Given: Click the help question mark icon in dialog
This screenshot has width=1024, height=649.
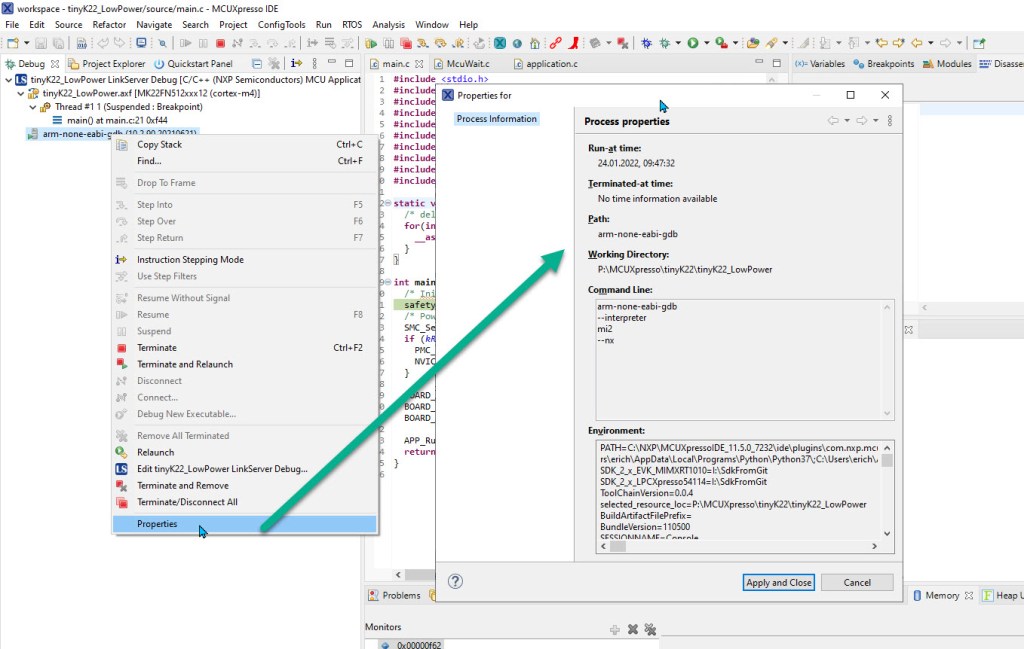Looking at the screenshot, I should 455,581.
